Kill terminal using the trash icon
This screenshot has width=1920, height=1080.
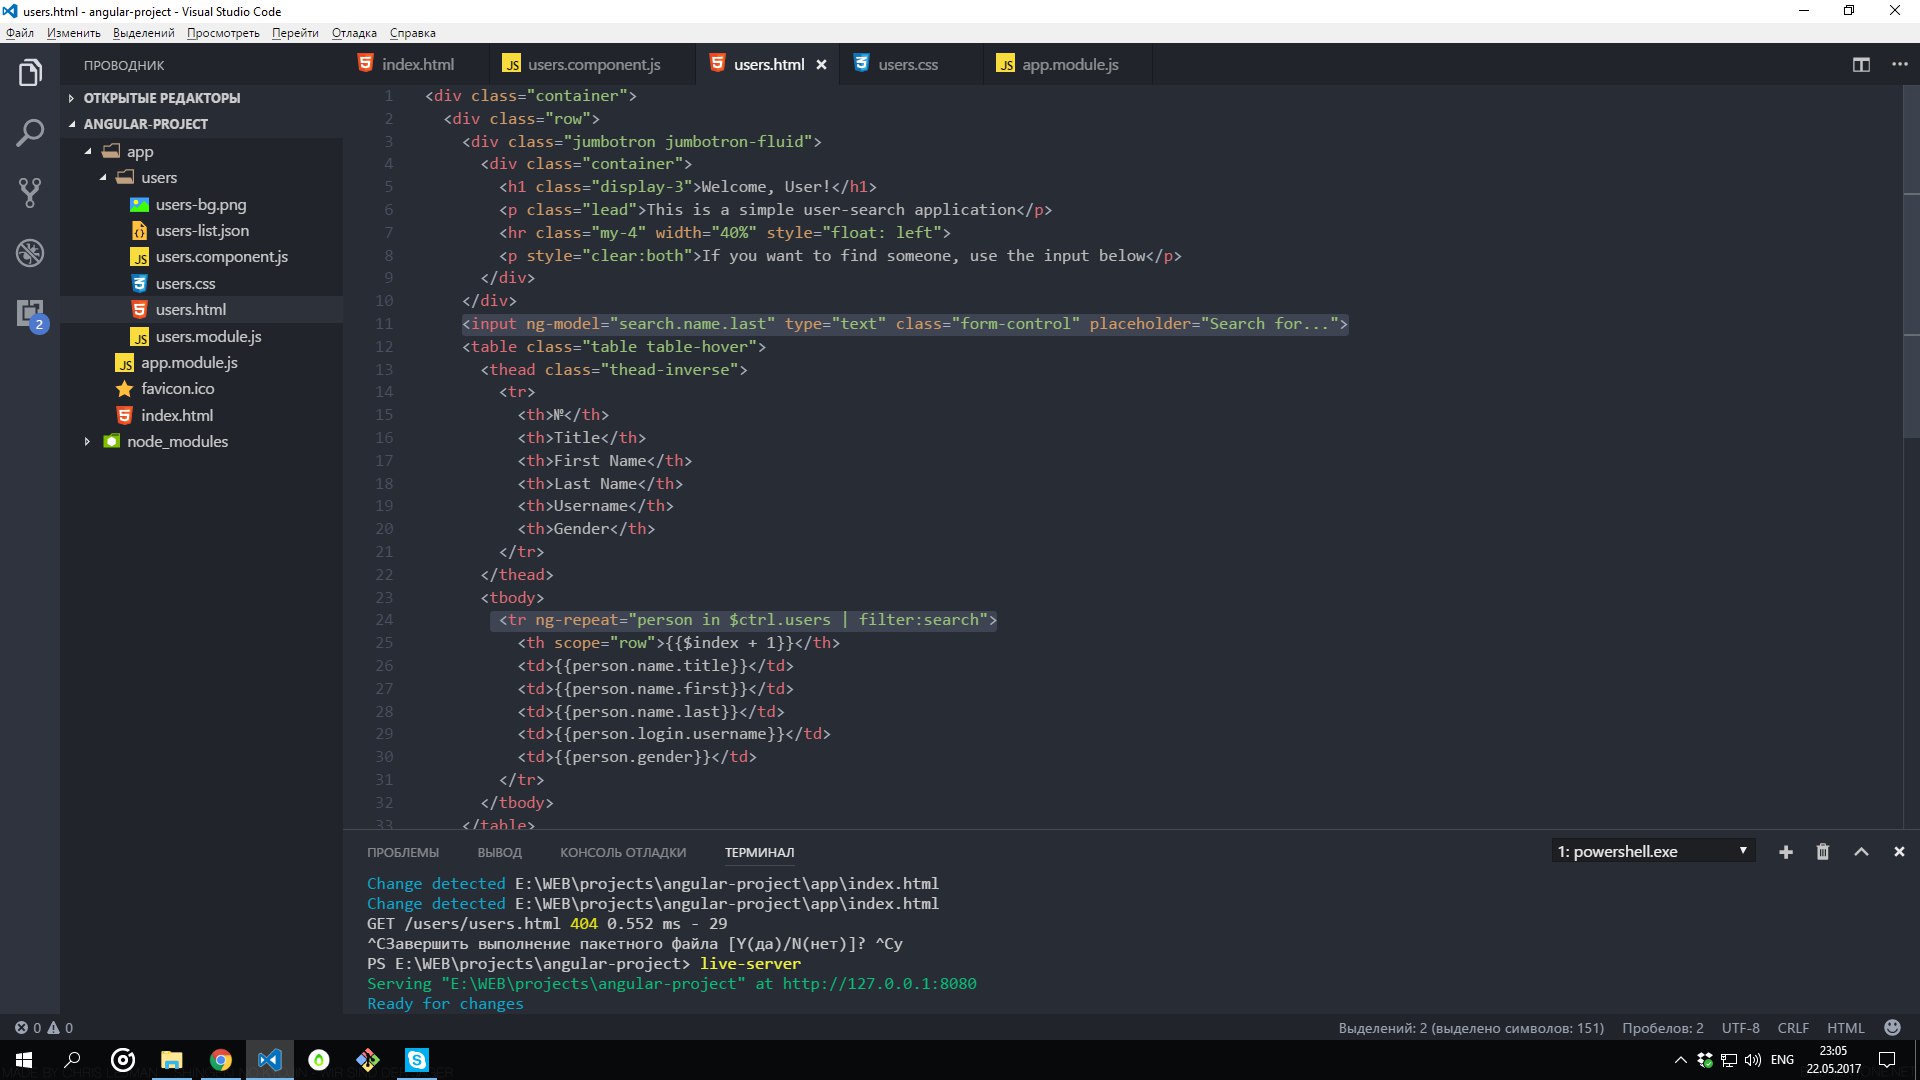click(x=1823, y=852)
